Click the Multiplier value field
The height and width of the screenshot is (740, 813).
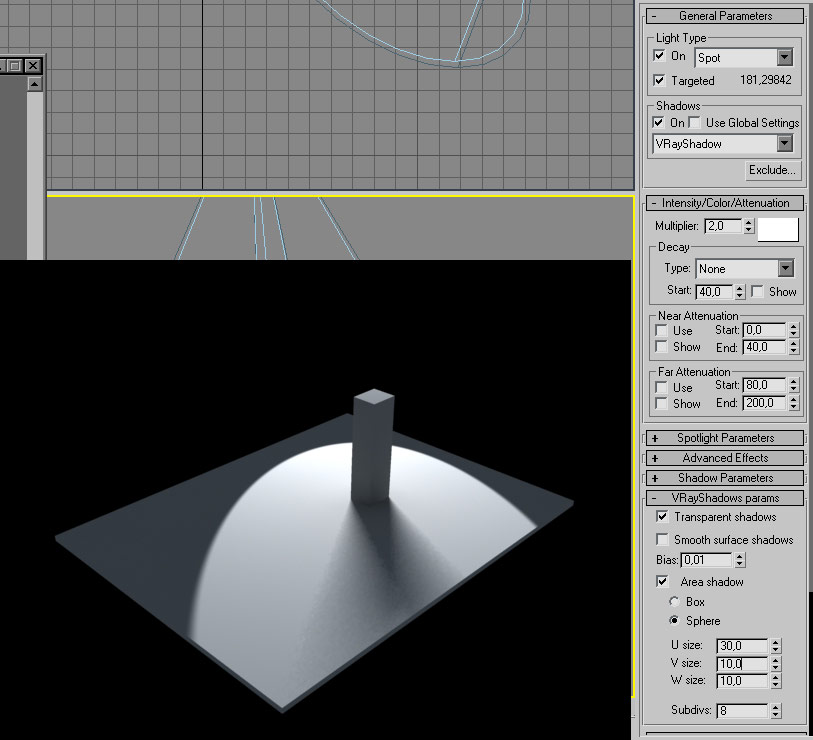point(723,226)
